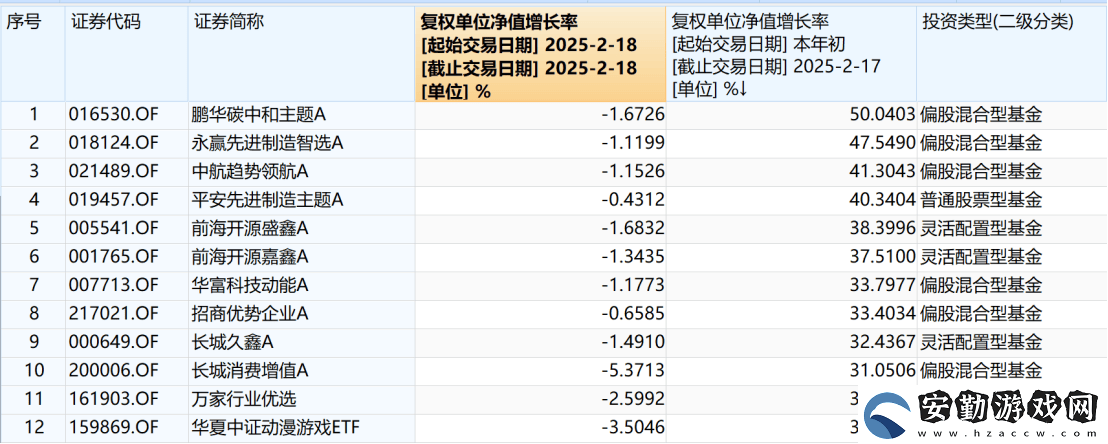Click the daily value -3.5046
The image size is (1108, 444).
pos(633,428)
